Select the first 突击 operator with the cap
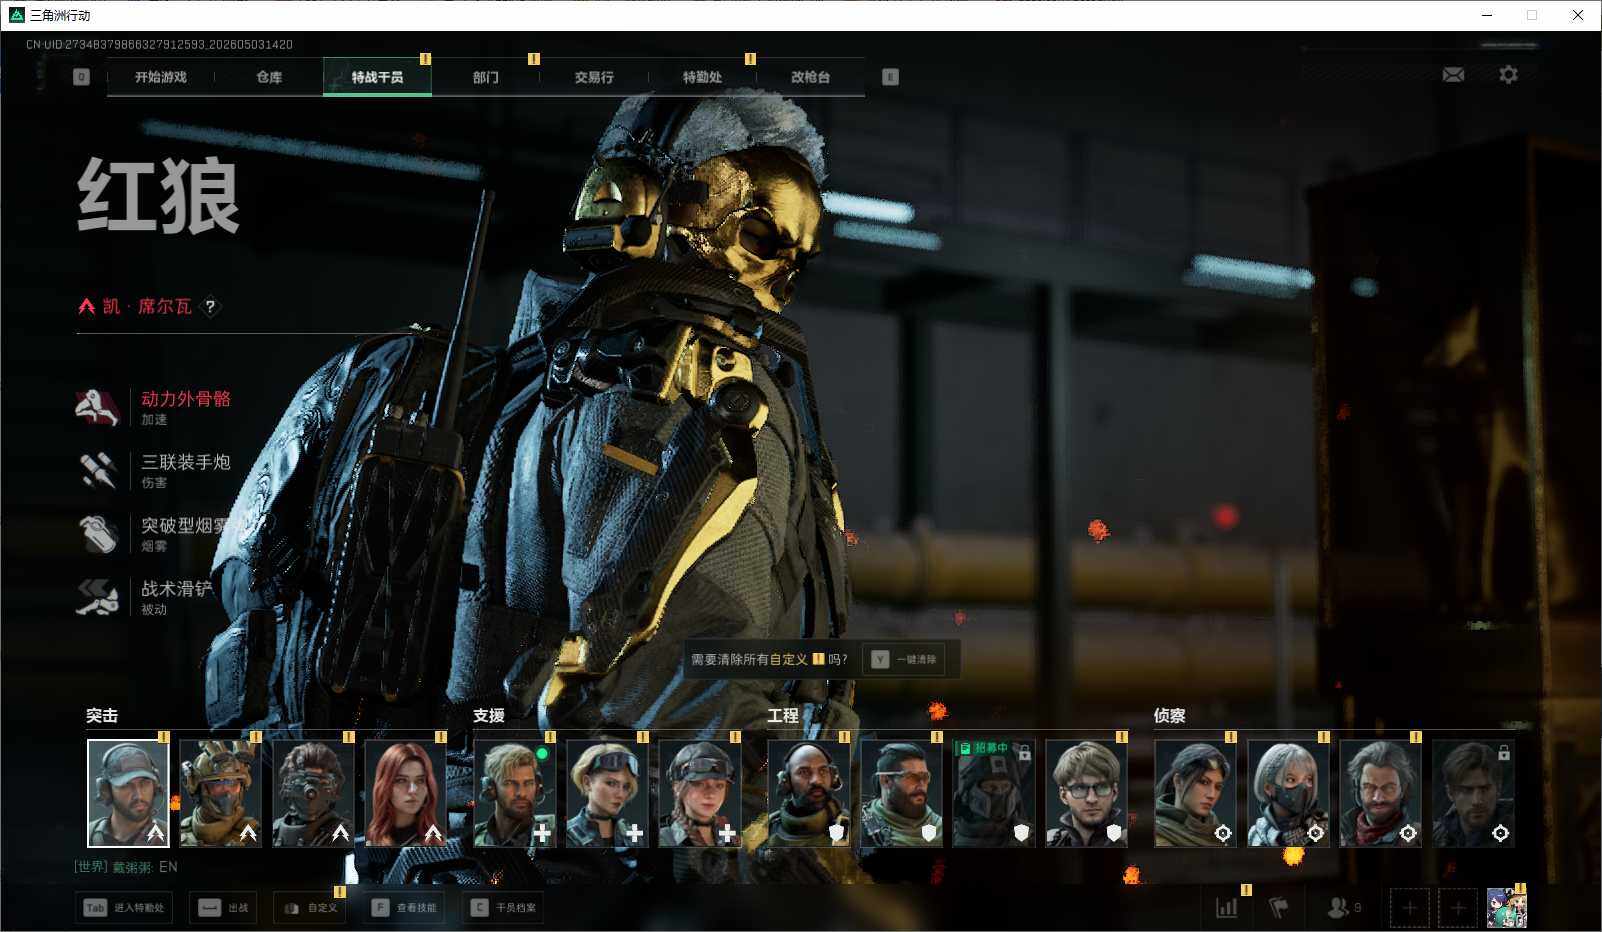This screenshot has height=932, width=1602. [x=128, y=793]
